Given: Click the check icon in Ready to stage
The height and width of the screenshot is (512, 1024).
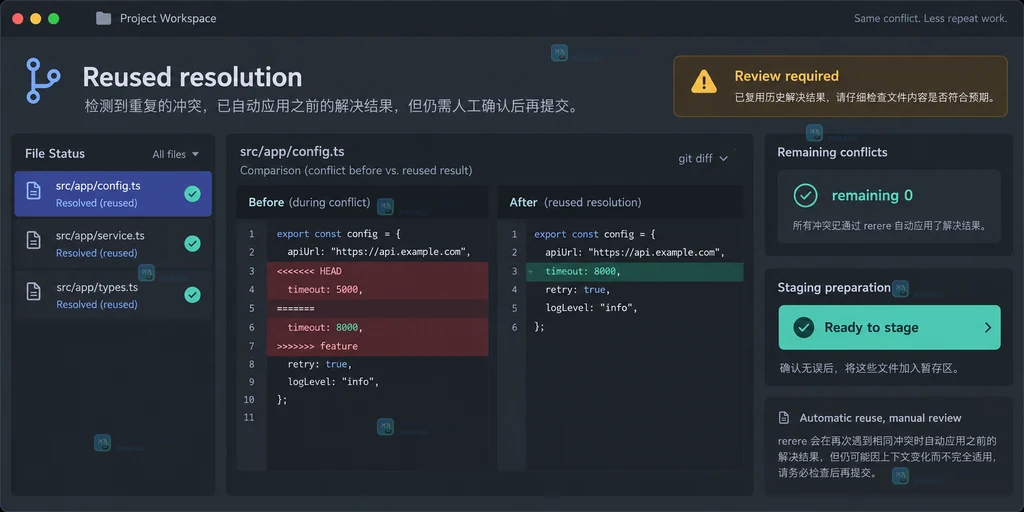Looking at the screenshot, I should point(803,328).
